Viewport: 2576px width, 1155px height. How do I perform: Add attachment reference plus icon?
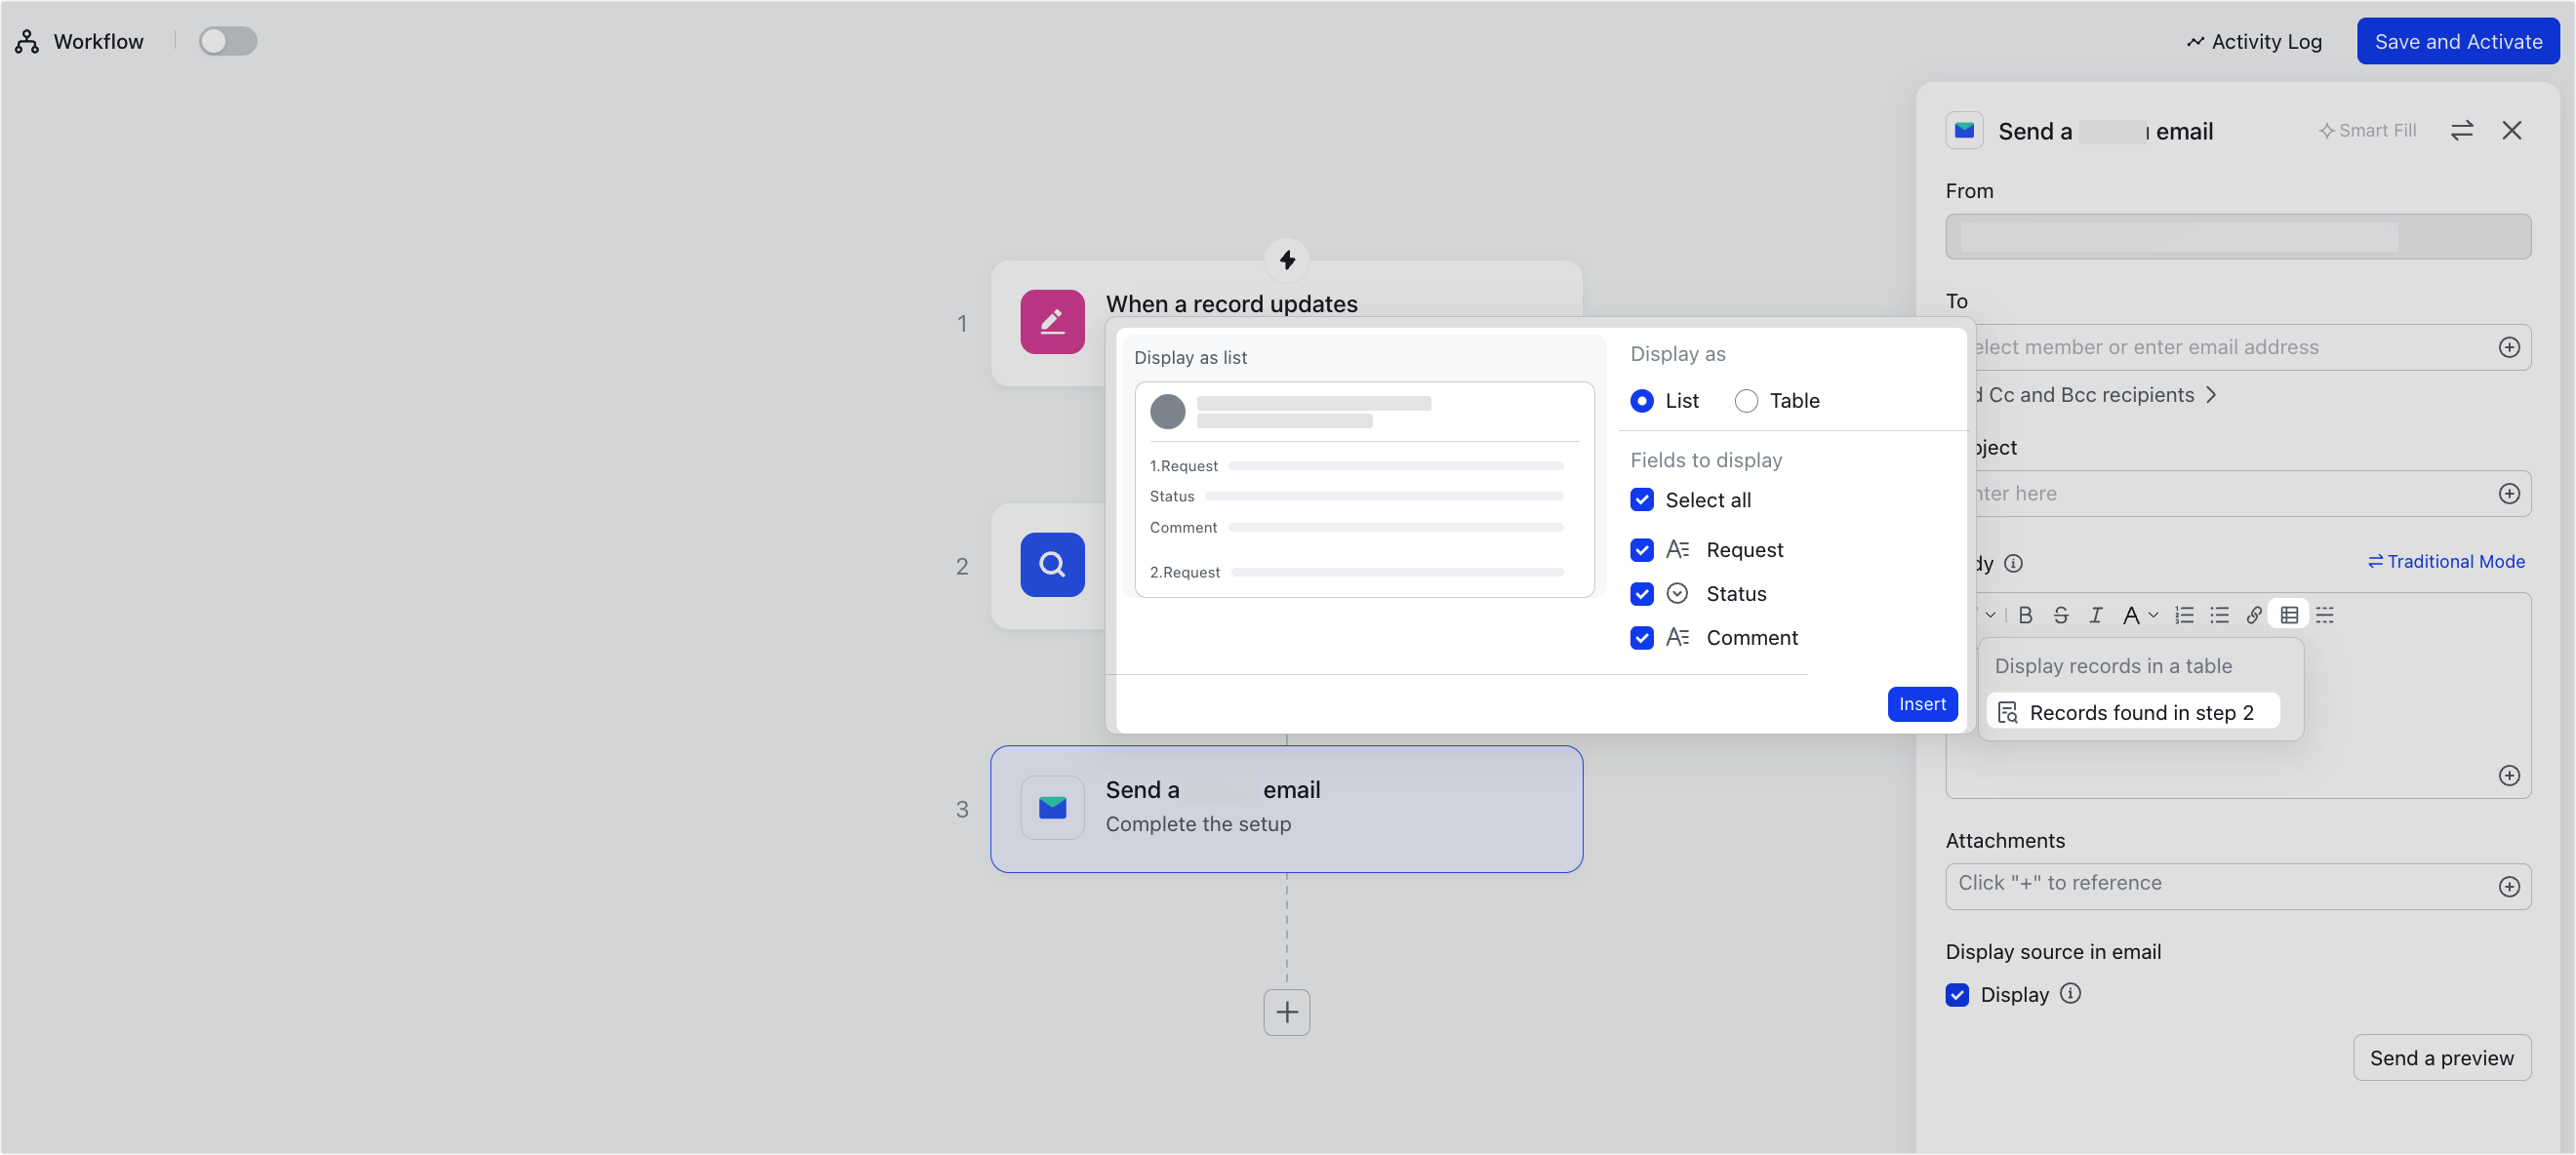(2508, 886)
